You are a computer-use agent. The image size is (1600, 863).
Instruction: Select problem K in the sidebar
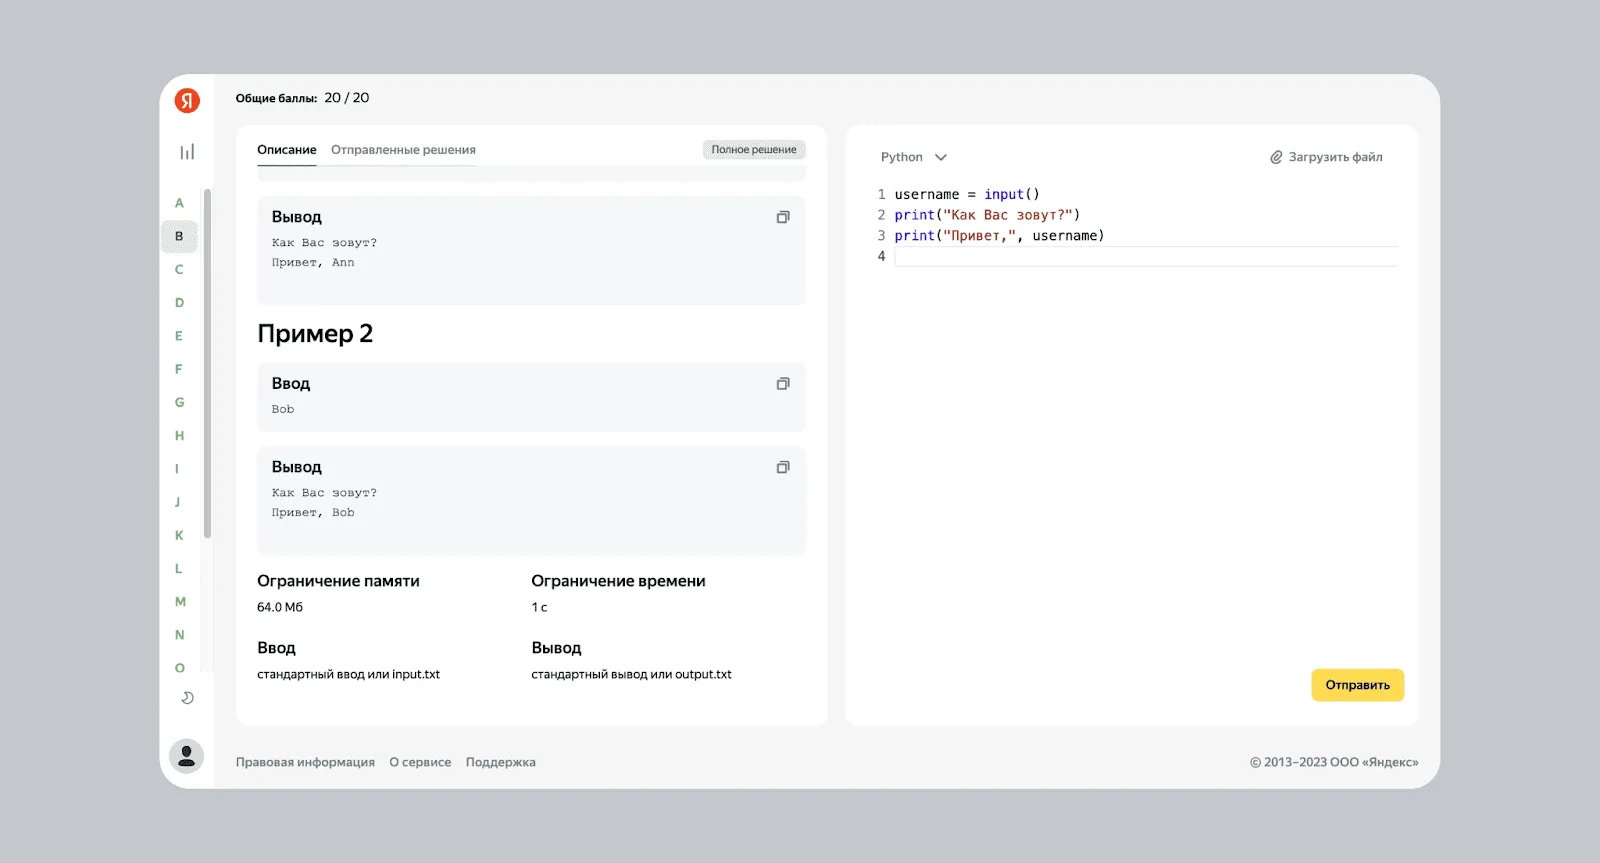pos(180,535)
